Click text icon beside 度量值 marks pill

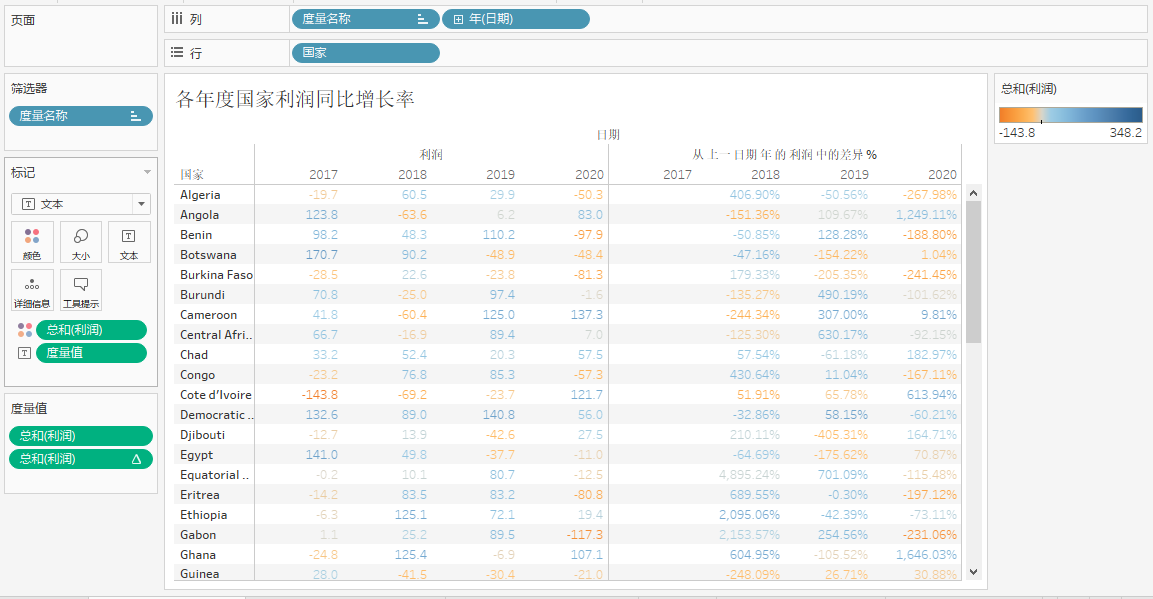tap(25, 353)
